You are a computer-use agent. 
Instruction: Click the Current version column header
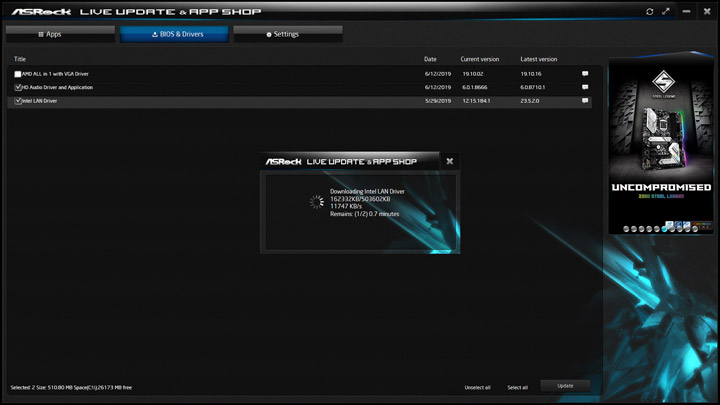480,59
